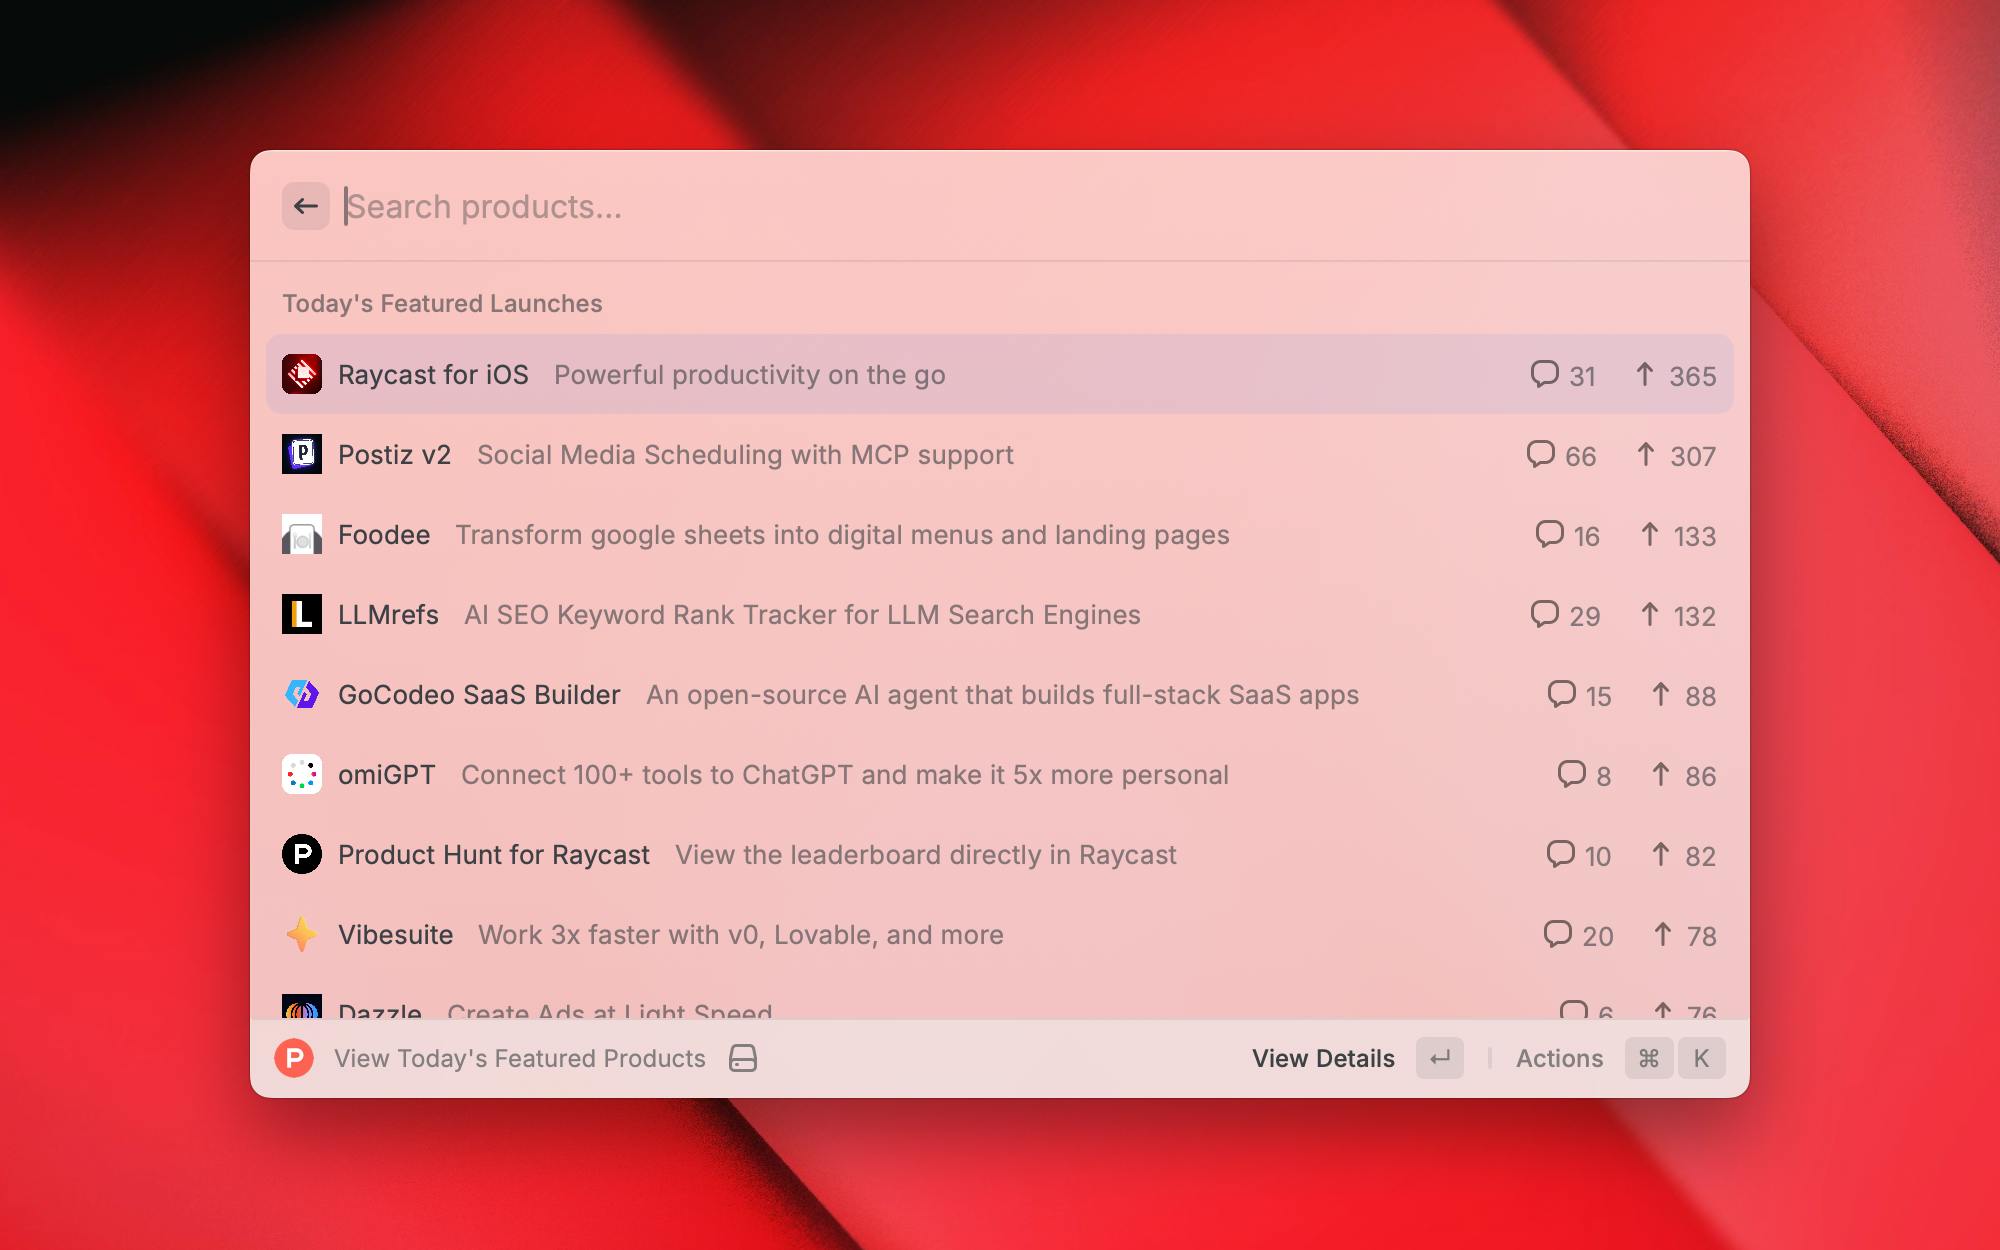Click the Foodee tagline about google sheets menus

843,535
